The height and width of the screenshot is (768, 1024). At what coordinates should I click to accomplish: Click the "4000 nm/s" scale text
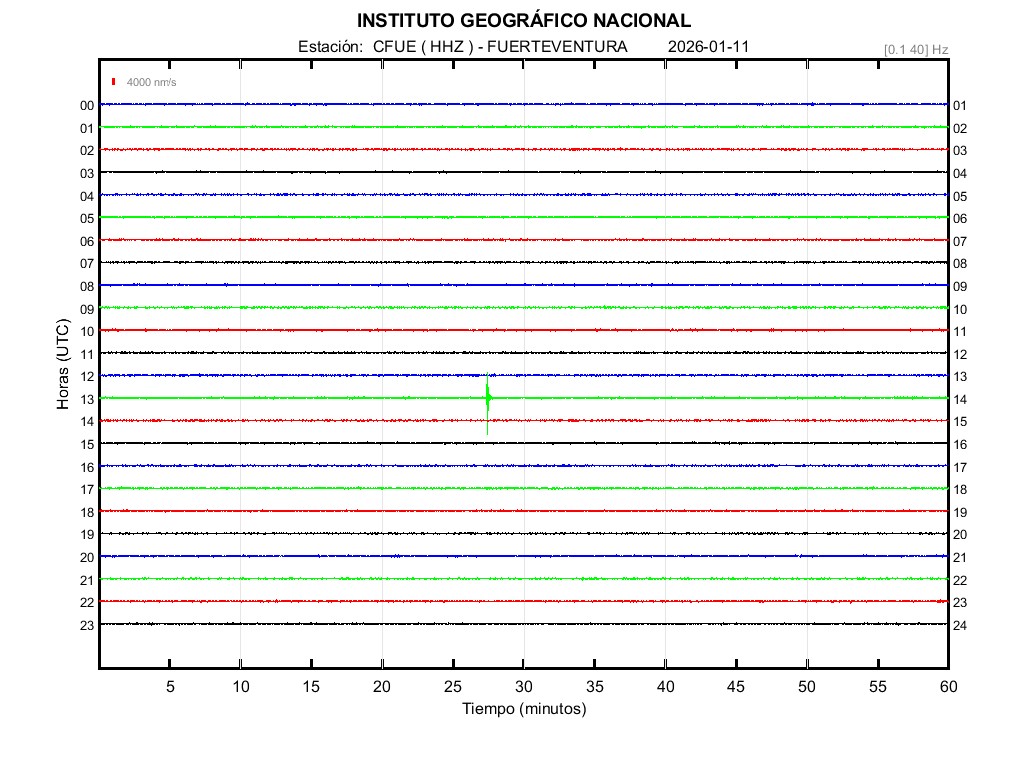point(151,83)
